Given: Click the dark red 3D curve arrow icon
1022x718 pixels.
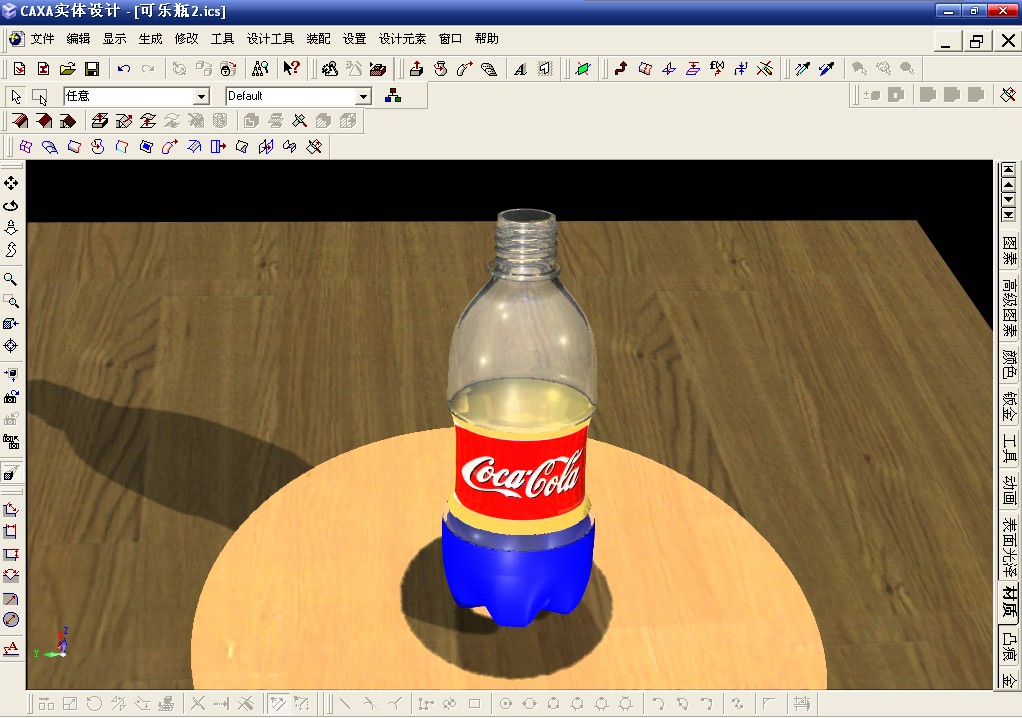Looking at the screenshot, I should pyautogui.click(x=620, y=68).
